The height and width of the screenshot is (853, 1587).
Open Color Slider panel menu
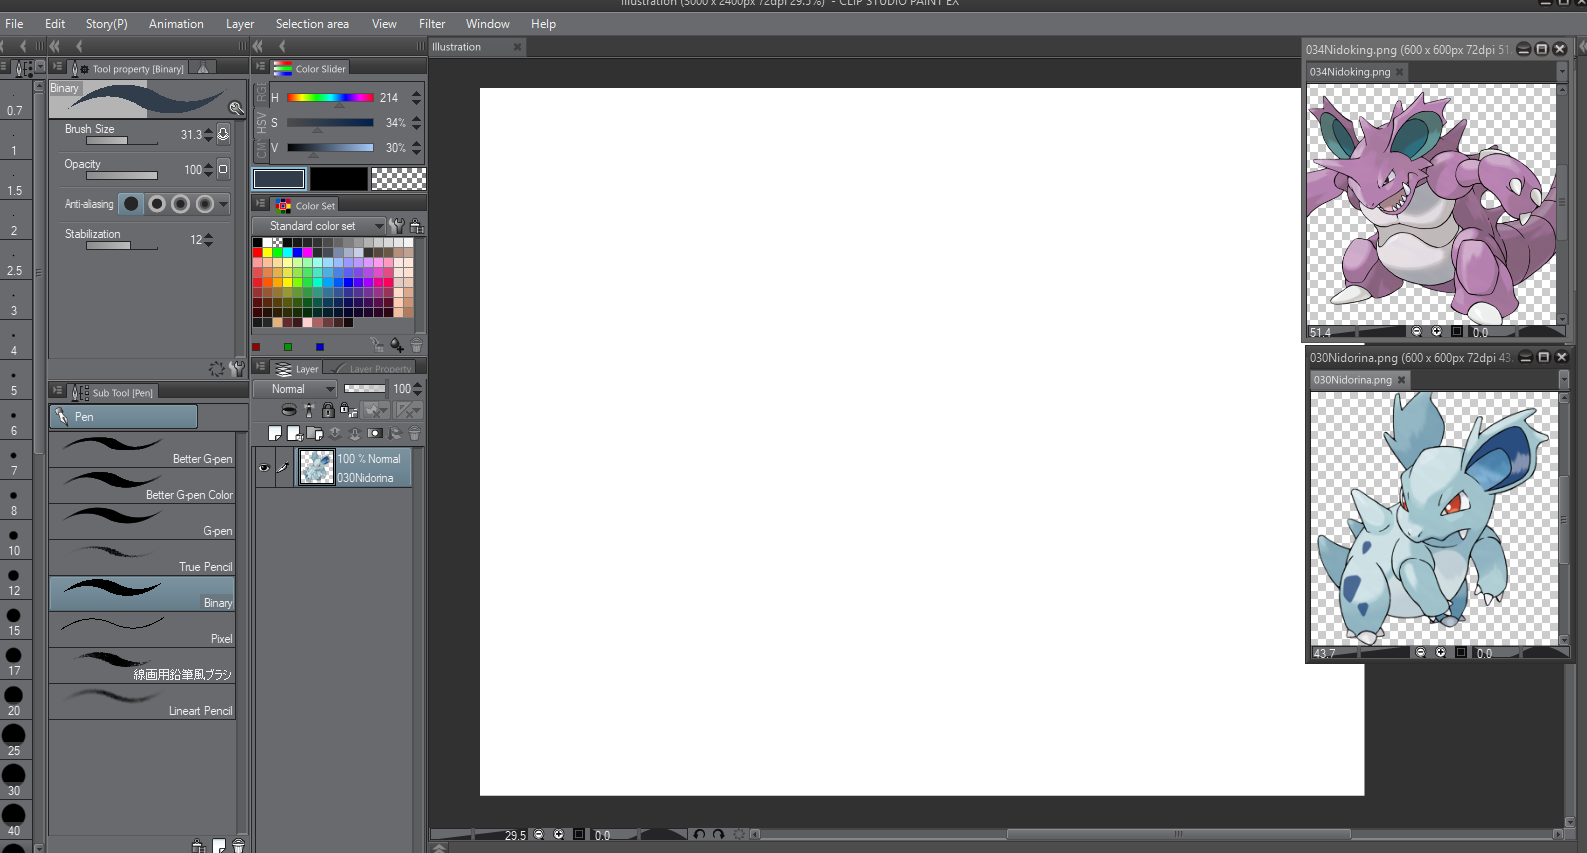coord(260,67)
